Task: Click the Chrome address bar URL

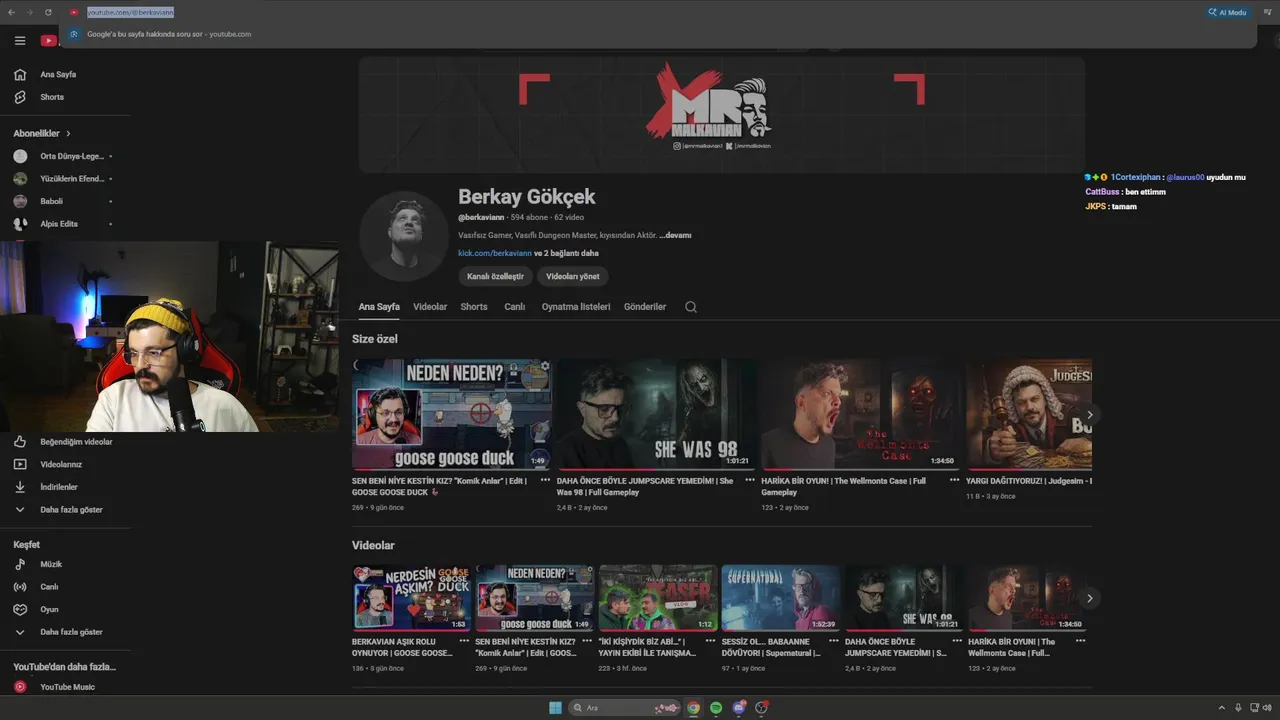Action: [x=130, y=12]
